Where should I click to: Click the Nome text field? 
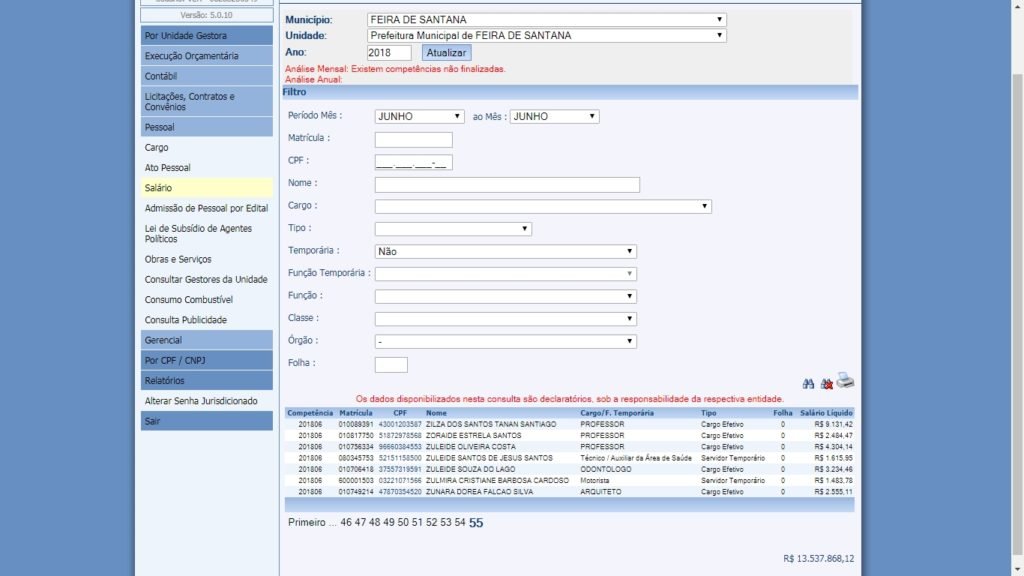[507, 185]
